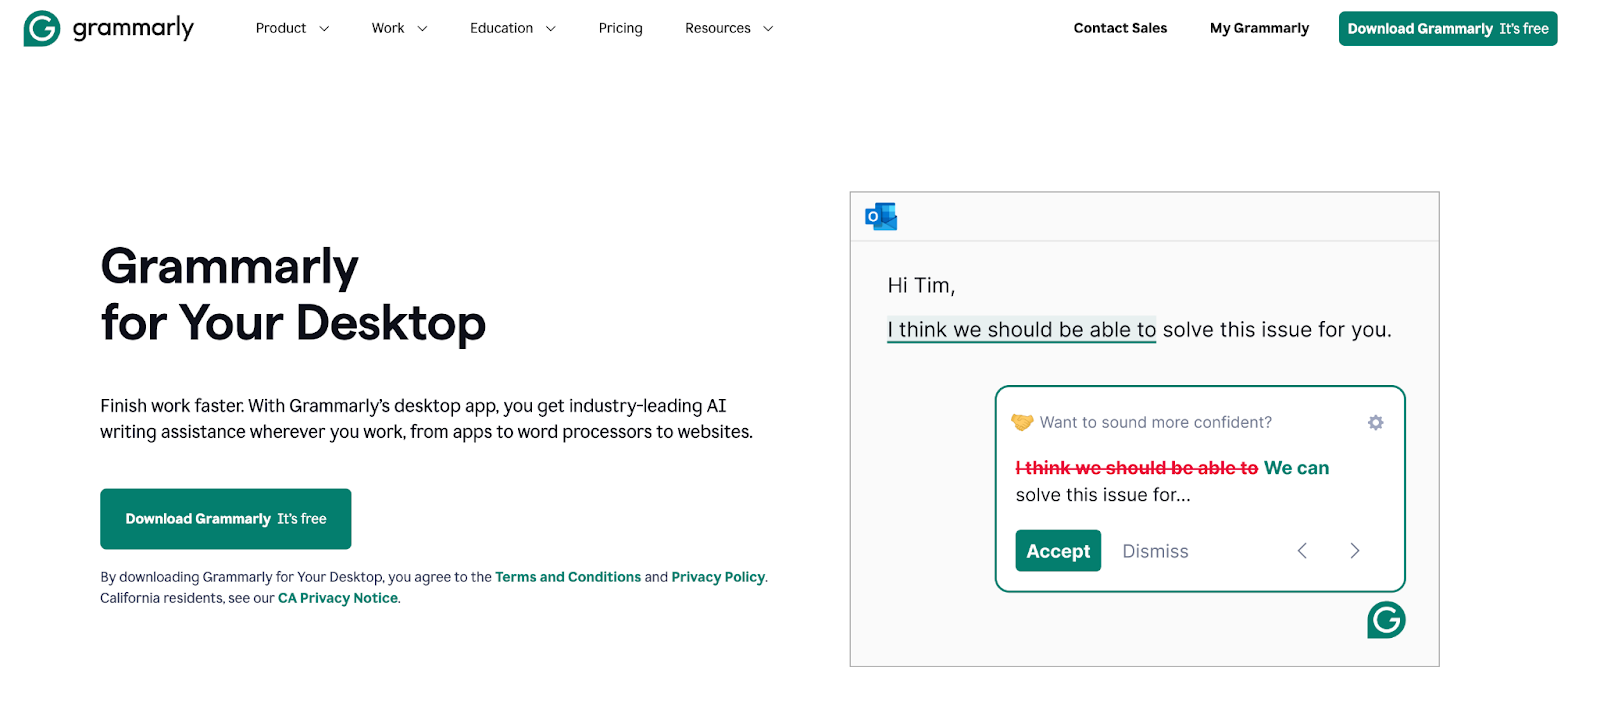Open the Outlook icon in demo window
Image resolution: width=1600 pixels, height=720 pixels.
pyautogui.click(x=881, y=216)
